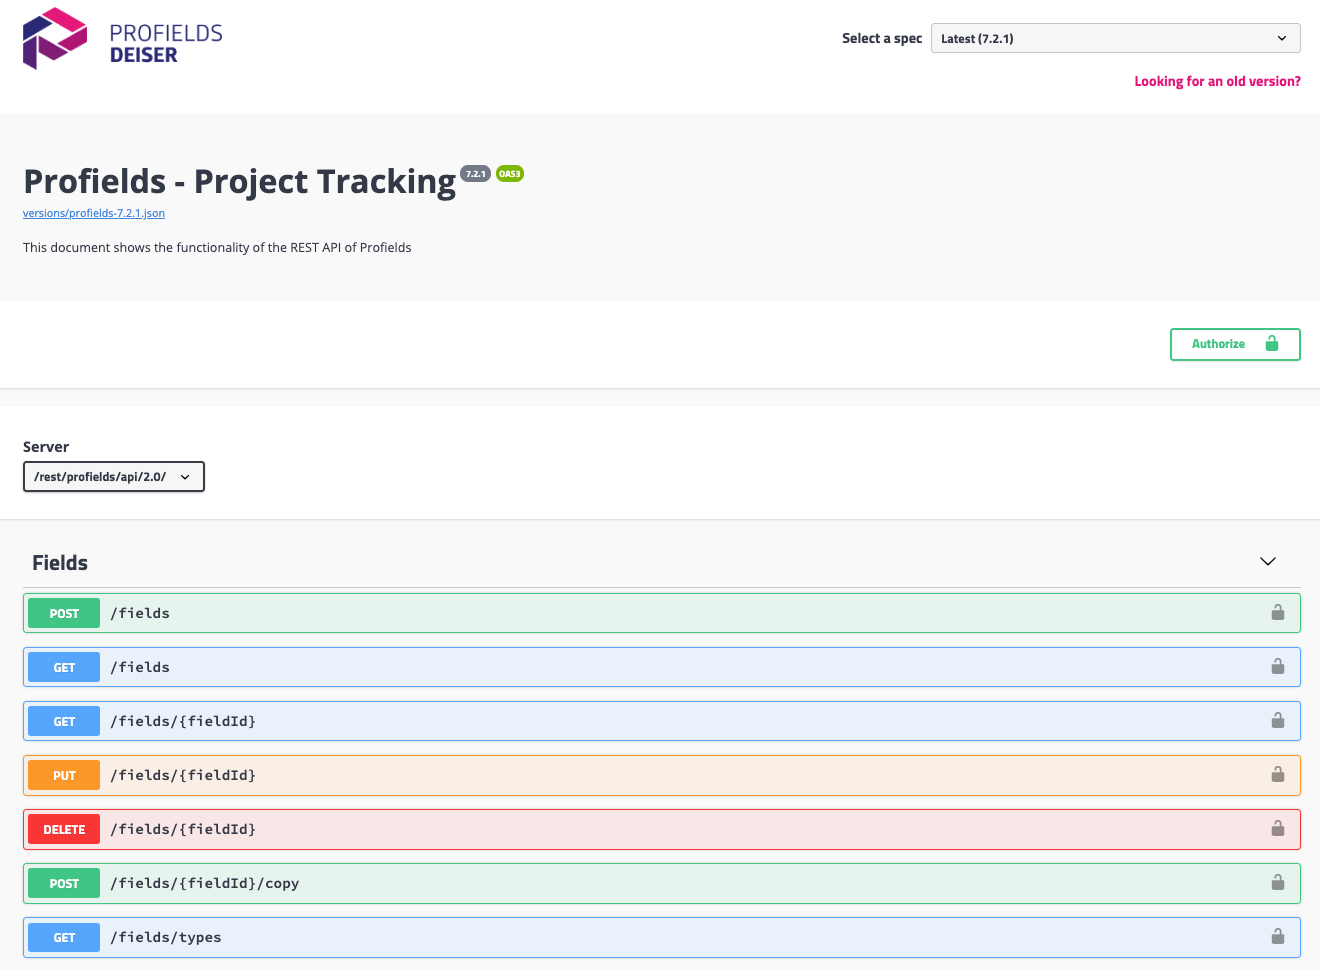Viewport: 1320px width, 970px height.
Task: Collapse the Fields section chevron
Action: click(x=1268, y=562)
